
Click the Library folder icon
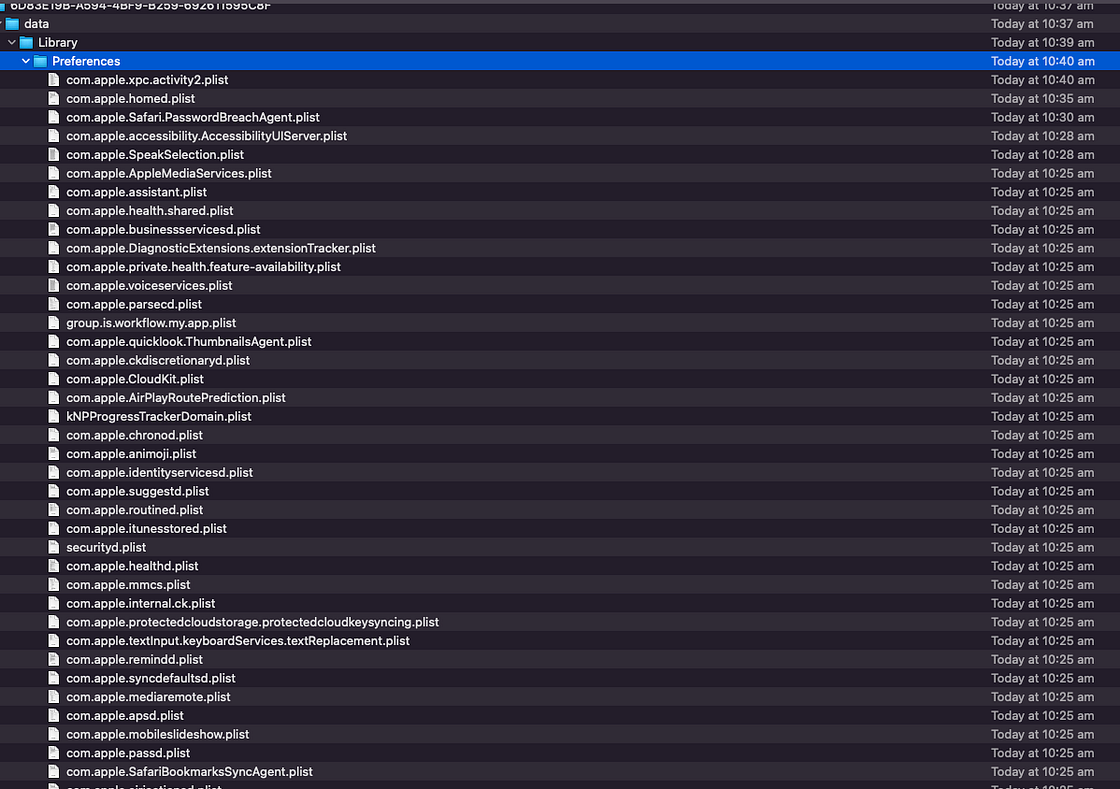tap(26, 43)
